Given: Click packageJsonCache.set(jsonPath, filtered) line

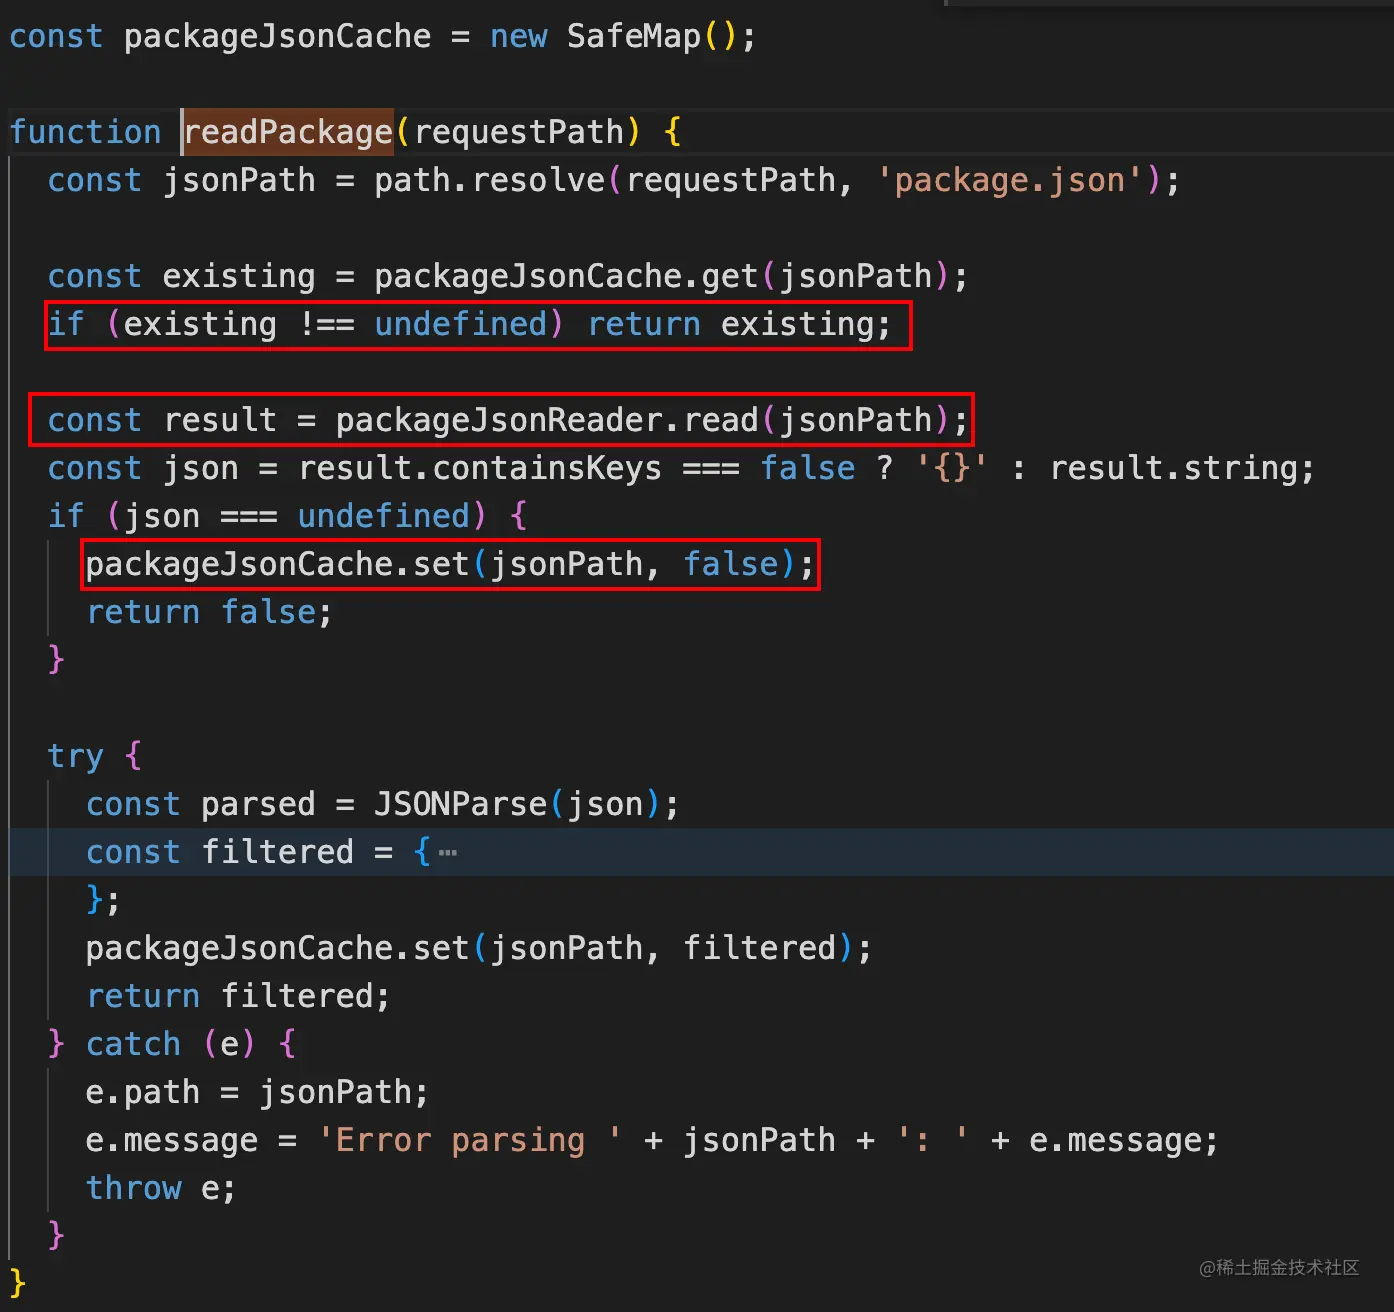Looking at the screenshot, I should (x=478, y=949).
